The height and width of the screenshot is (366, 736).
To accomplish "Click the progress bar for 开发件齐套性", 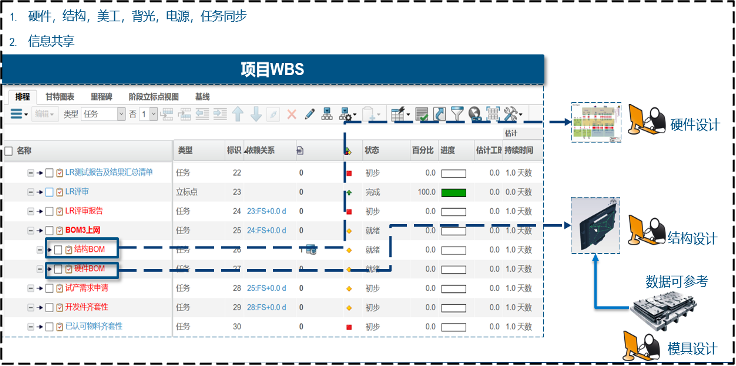I will pos(453,308).
